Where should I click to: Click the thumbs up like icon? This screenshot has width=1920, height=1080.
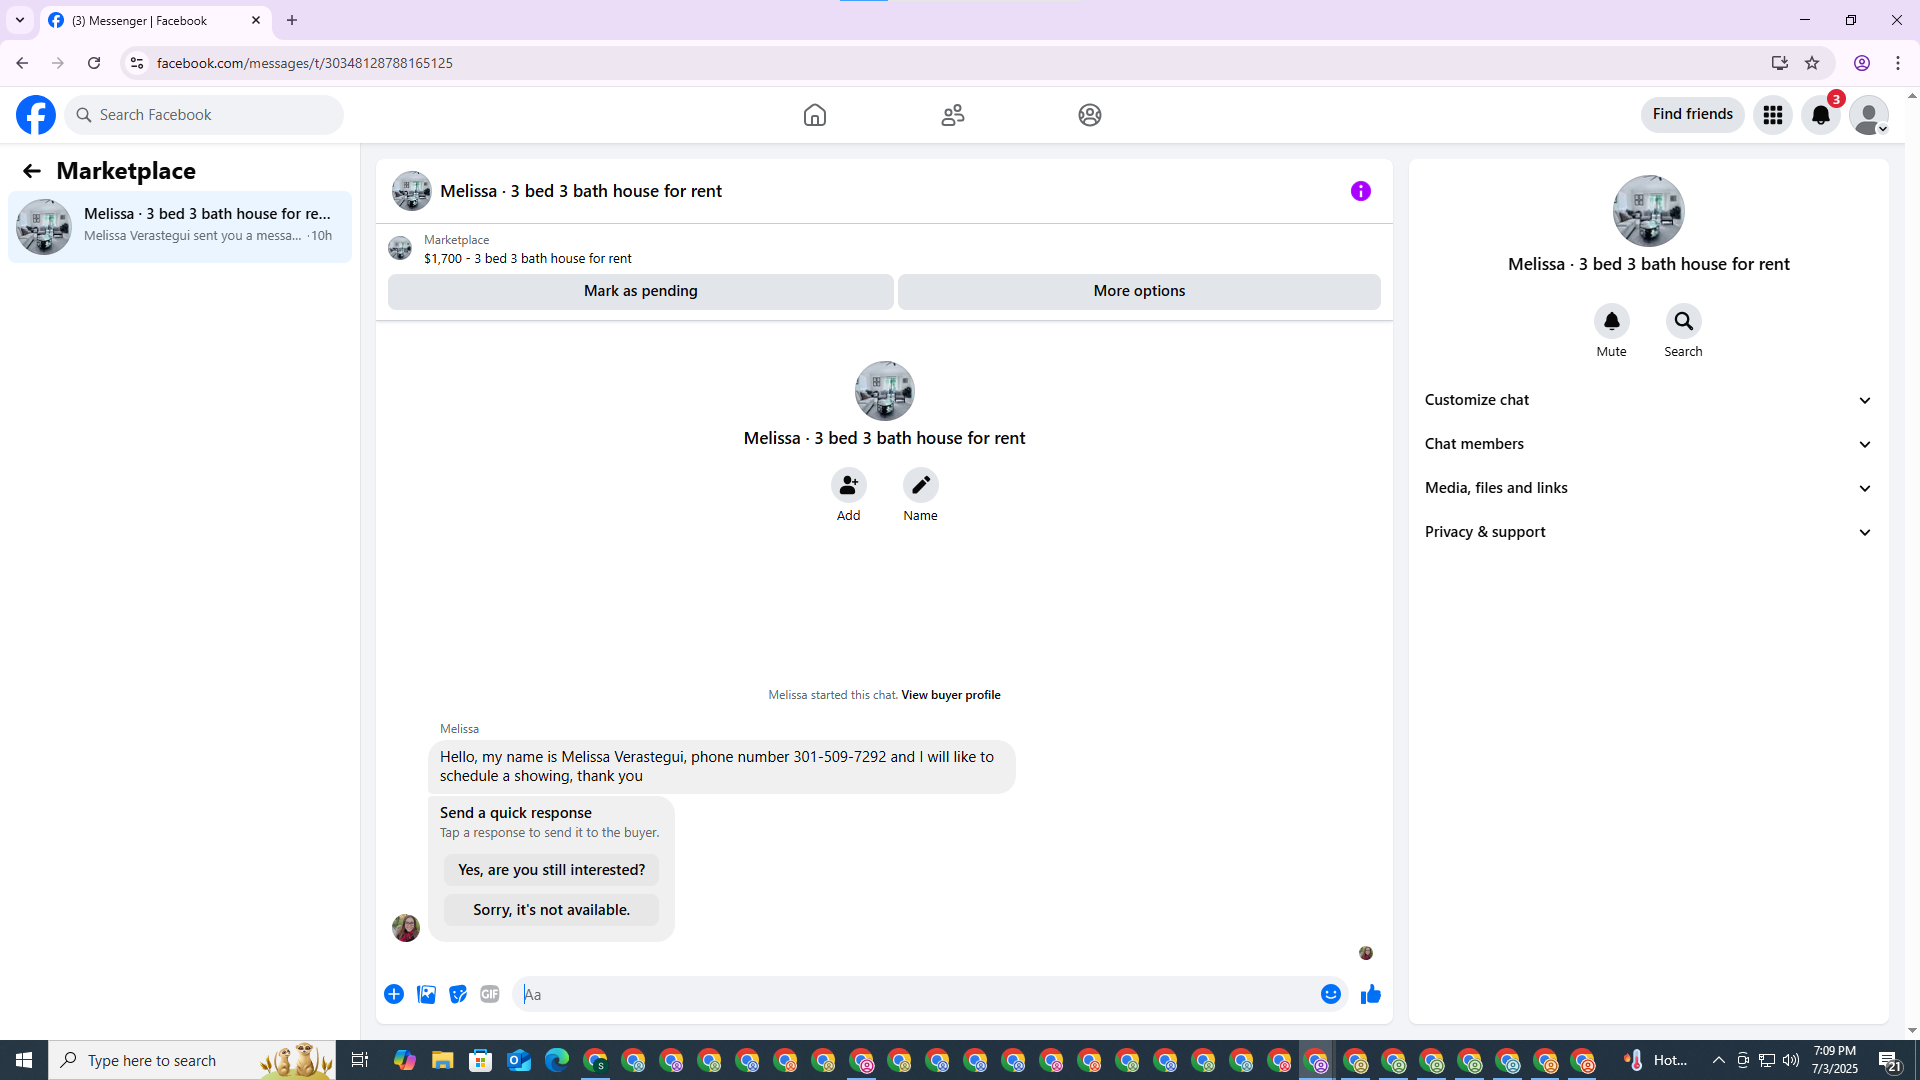[x=1370, y=994]
